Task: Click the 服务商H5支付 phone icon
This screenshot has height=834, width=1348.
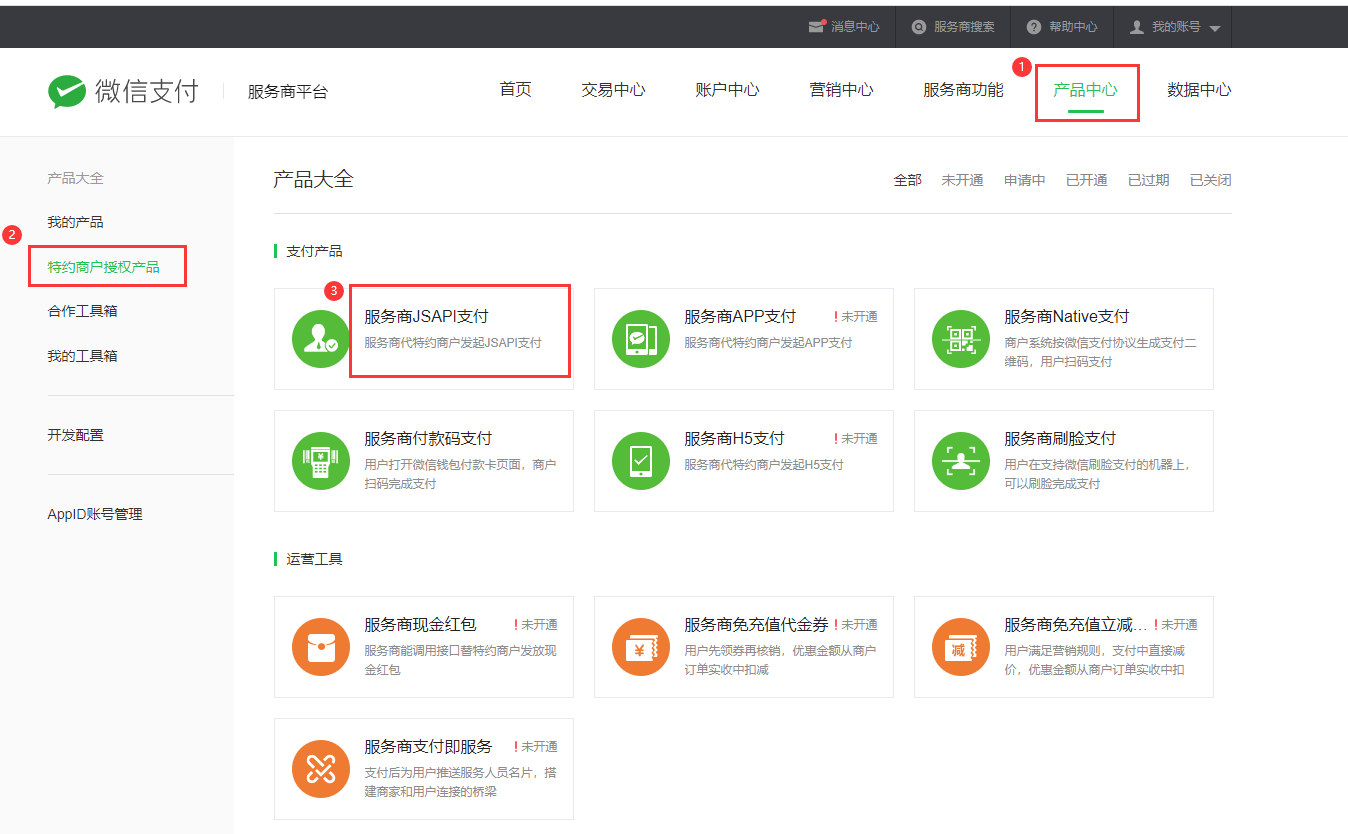Action: (x=641, y=461)
